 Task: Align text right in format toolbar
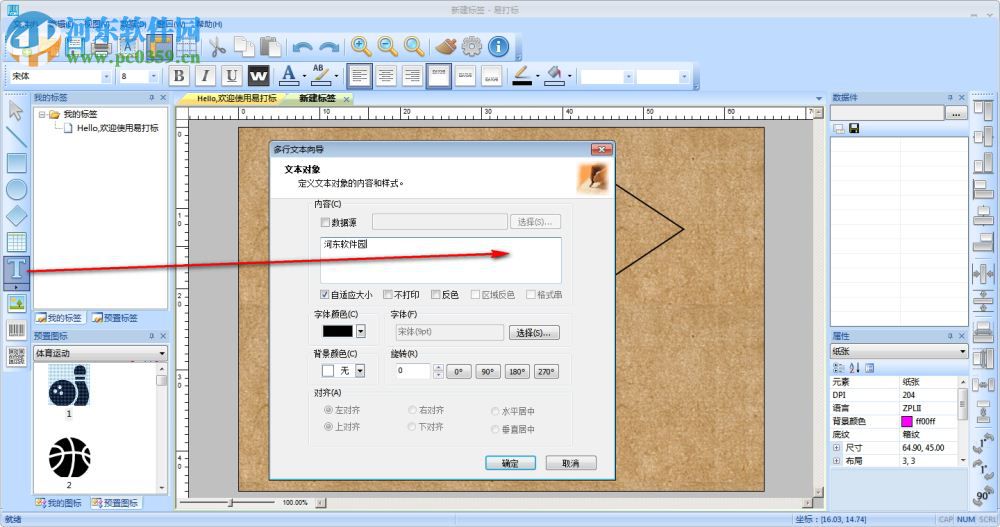tap(413, 76)
